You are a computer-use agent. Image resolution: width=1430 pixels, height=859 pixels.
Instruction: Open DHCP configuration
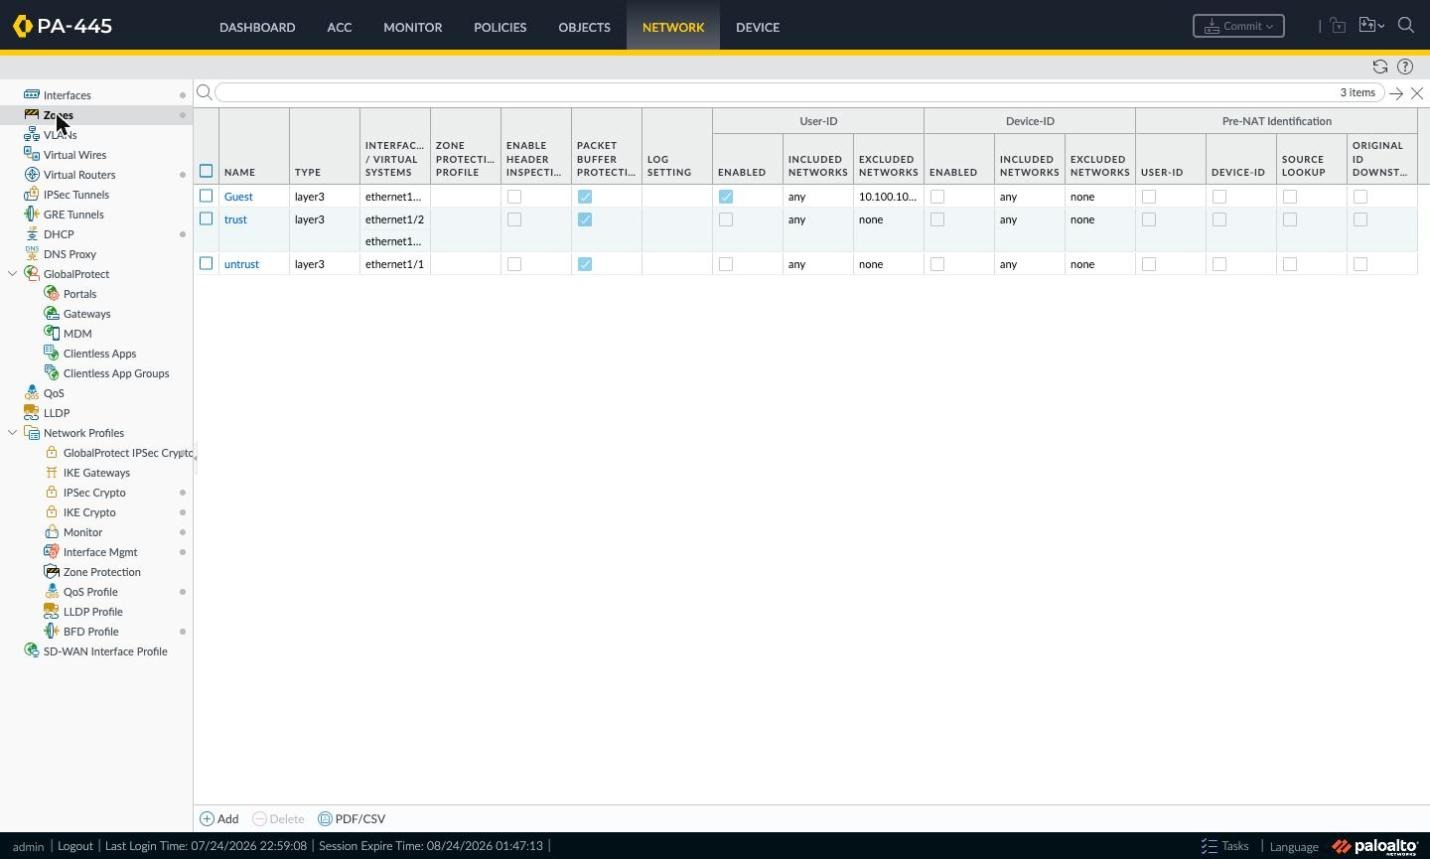(x=58, y=234)
